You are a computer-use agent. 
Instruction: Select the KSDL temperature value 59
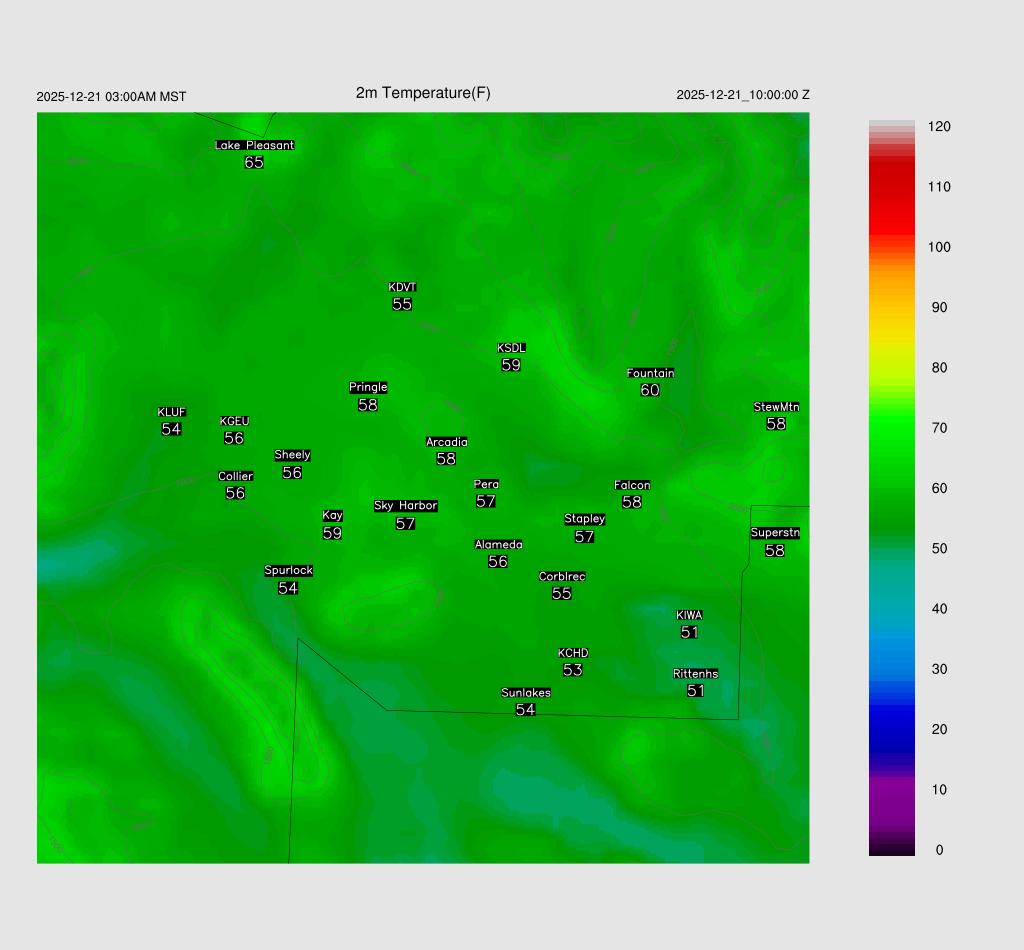tap(511, 365)
